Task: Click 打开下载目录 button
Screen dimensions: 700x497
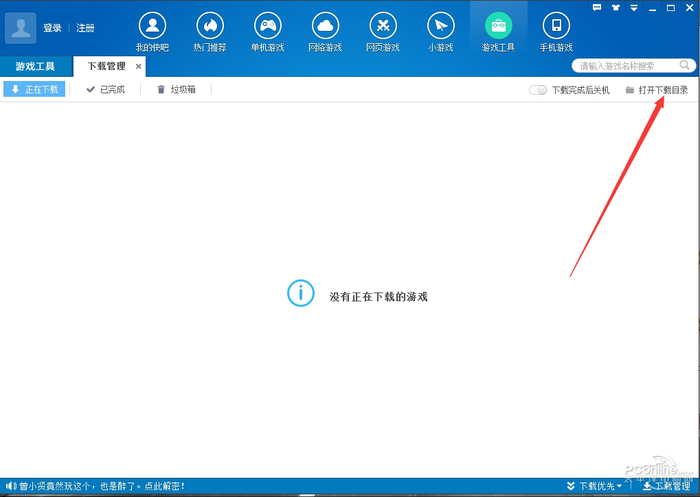Action: click(x=657, y=90)
